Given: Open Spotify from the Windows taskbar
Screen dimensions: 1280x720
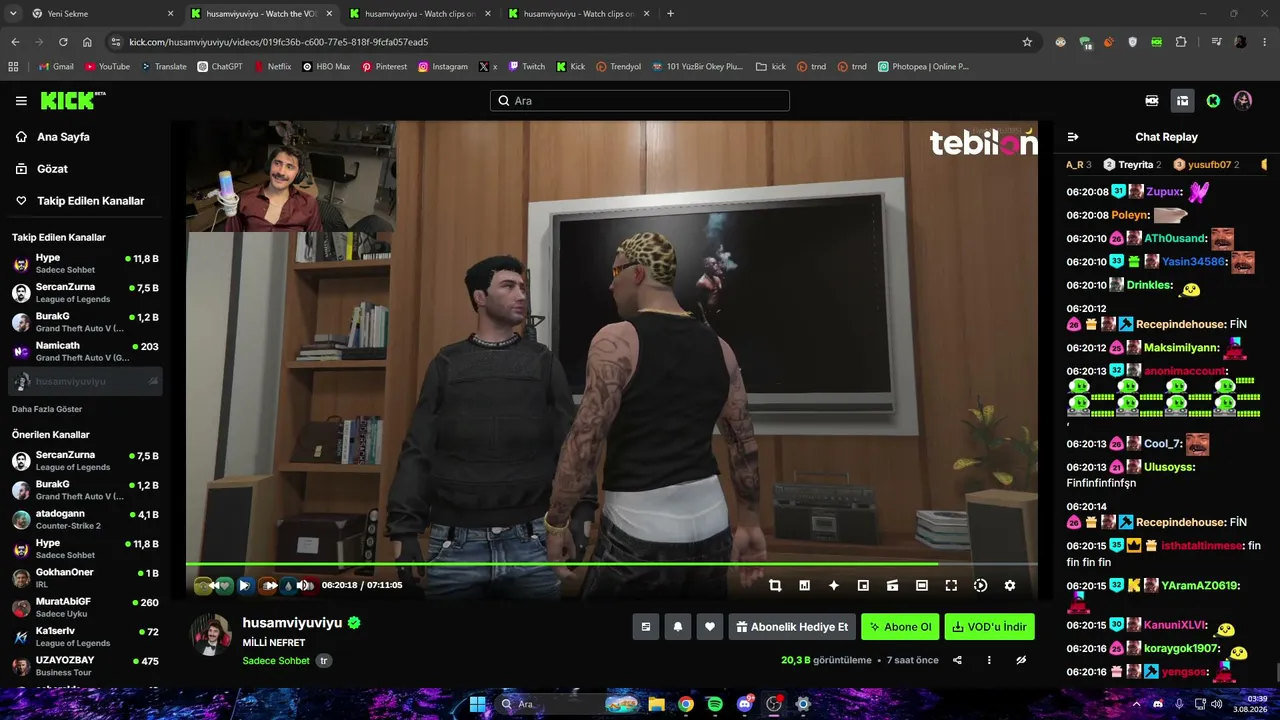Looking at the screenshot, I should [715, 704].
